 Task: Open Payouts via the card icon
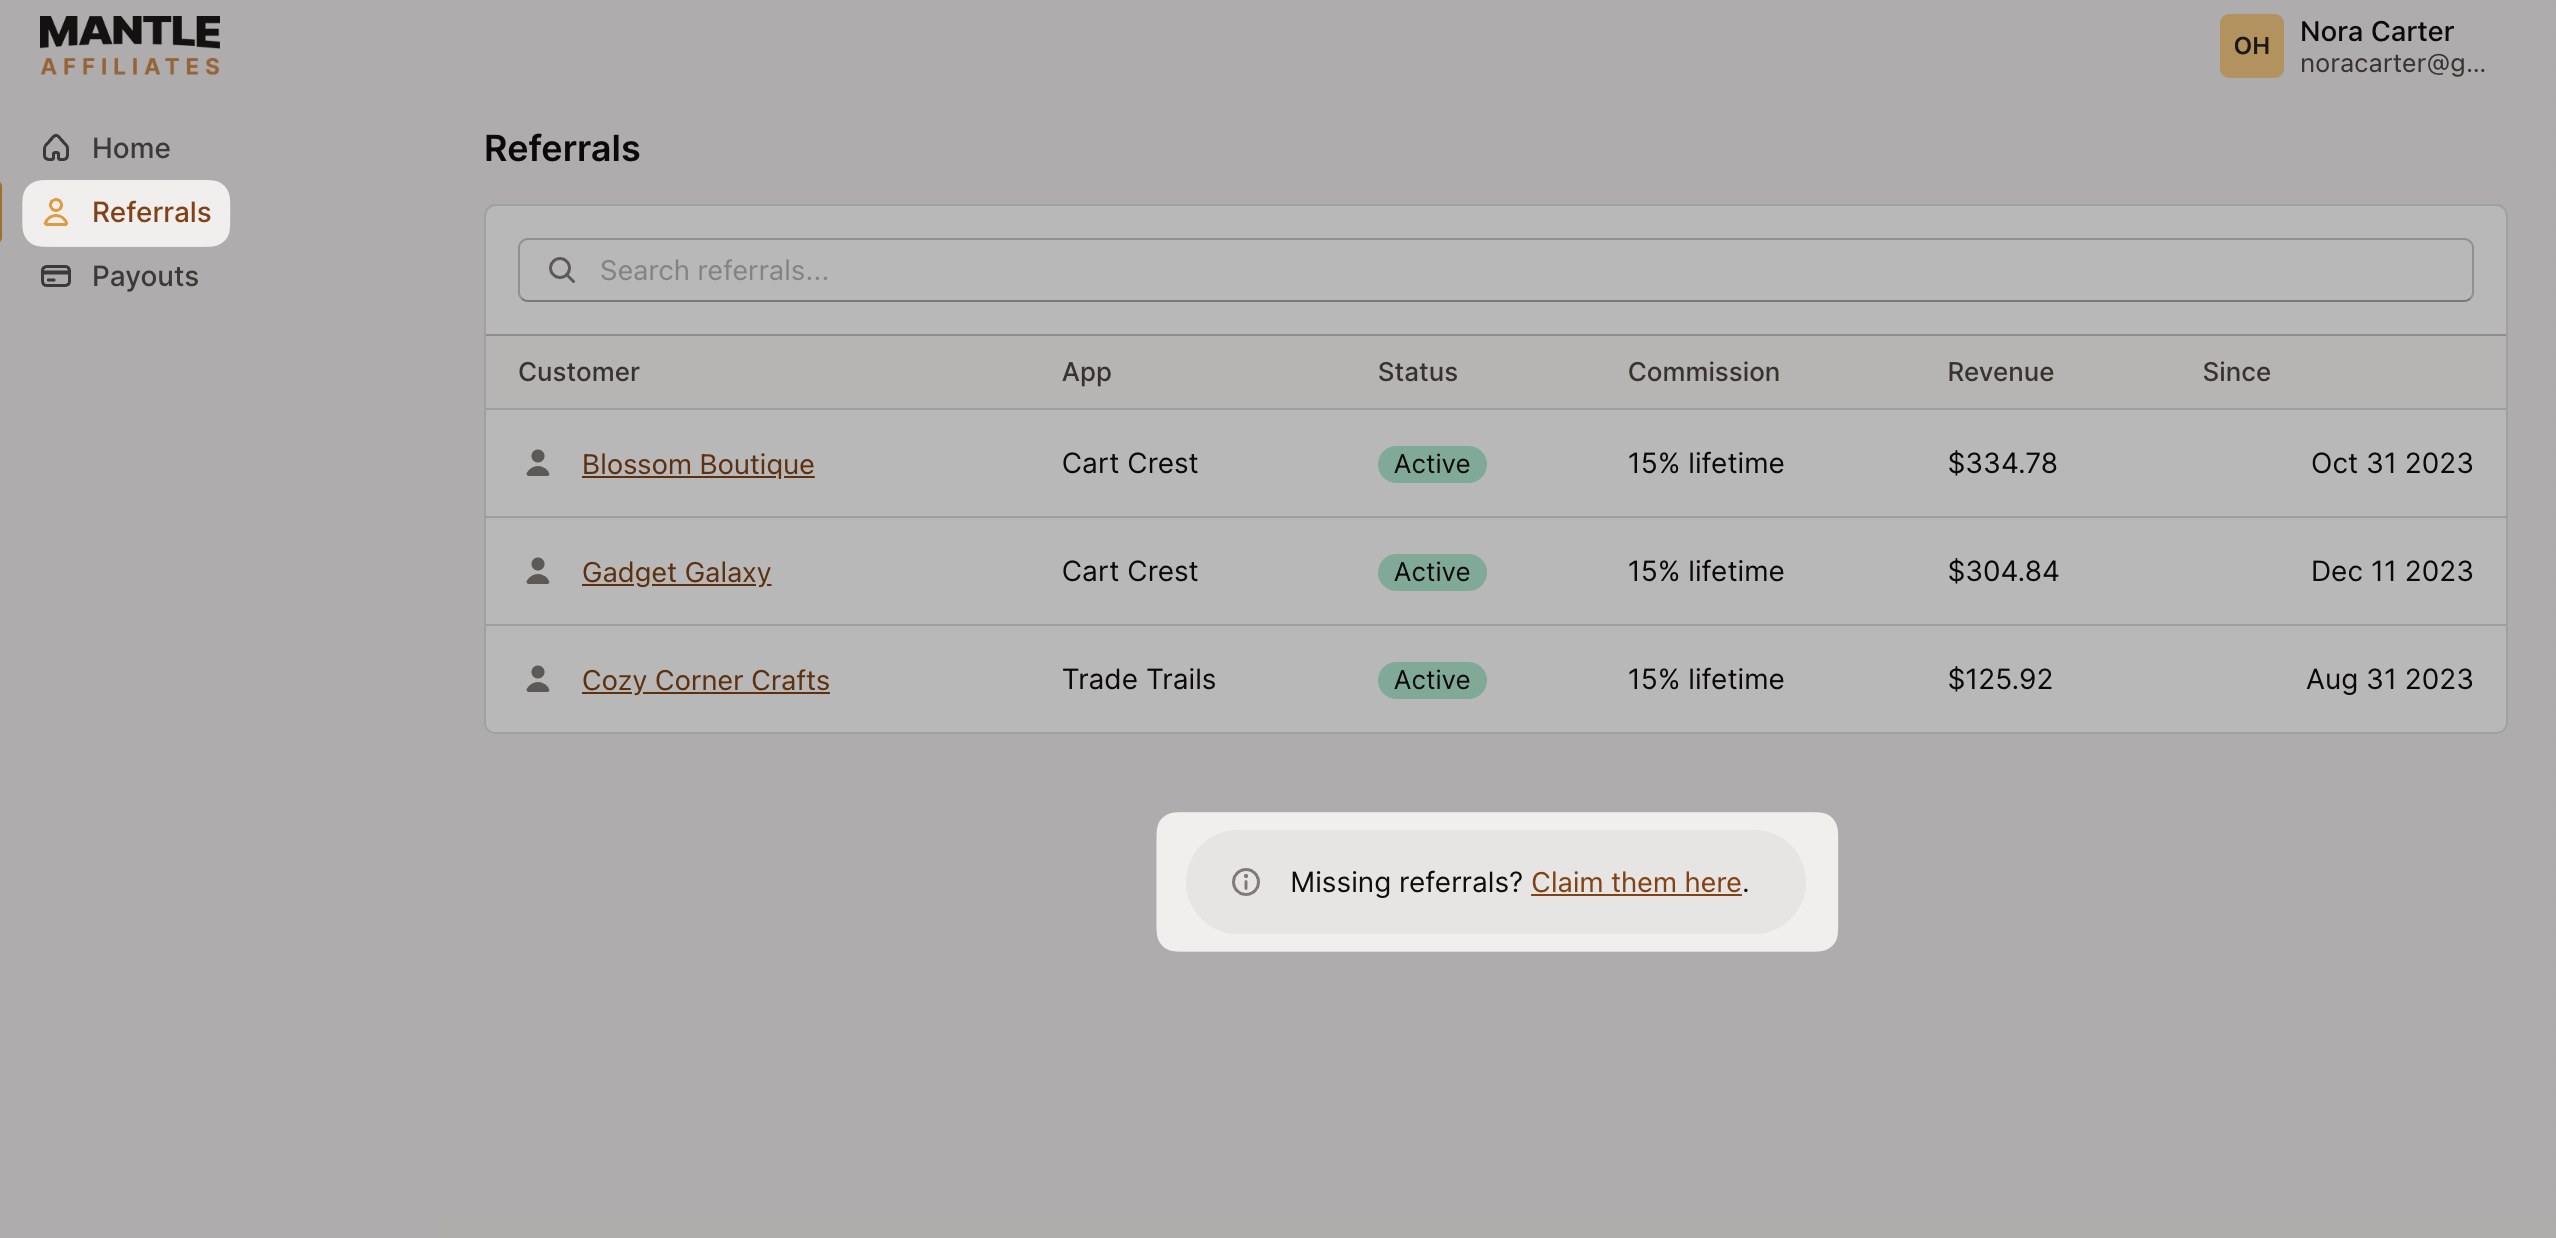tap(56, 275)
